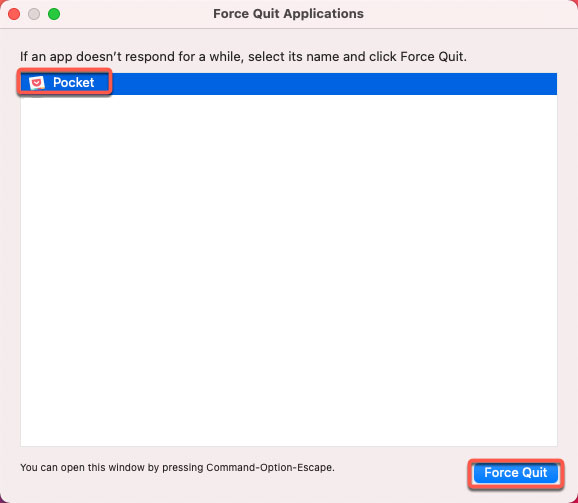Viewport: 578px width, 503px height.
Task: Click the bottom of the empty app list
Action: coord(289,435)
